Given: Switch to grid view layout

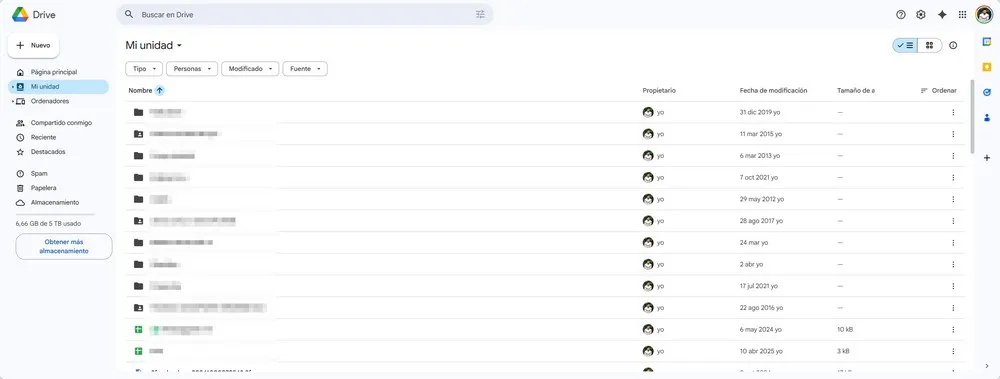Looking at the screenshot, I should (x=930, y=45).
